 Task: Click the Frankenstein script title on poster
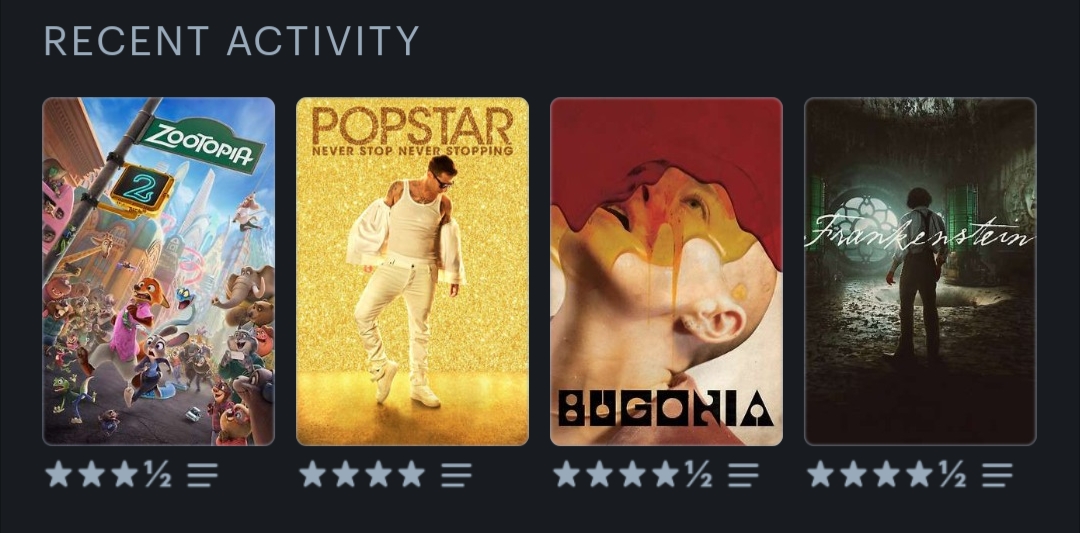coord(920,233)
